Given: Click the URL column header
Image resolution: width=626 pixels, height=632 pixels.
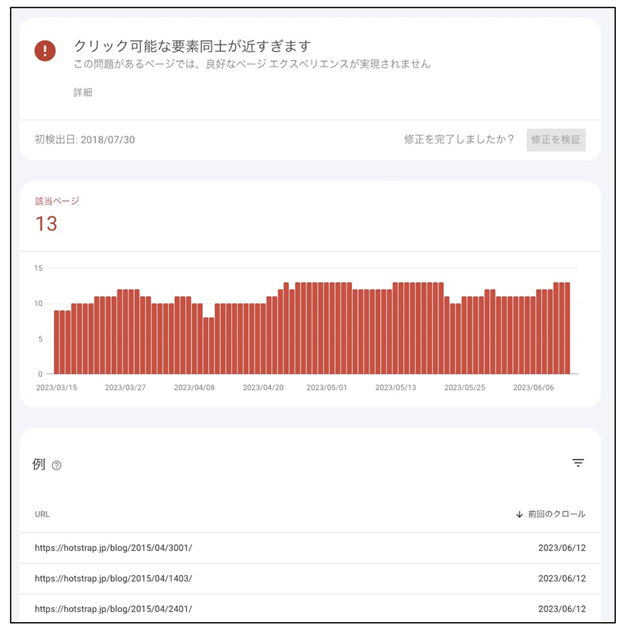Looking at the screenshot, I should [x=42, y=514].
